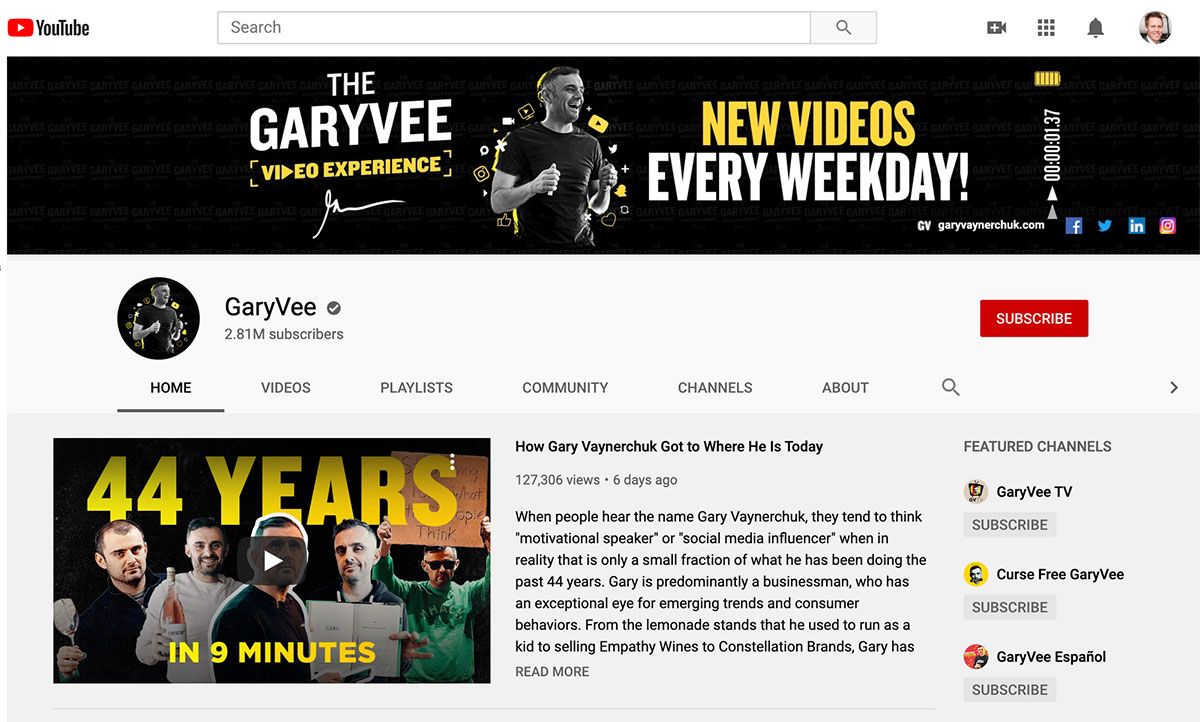
Task: Switch to the VIDEOS tab
Action: click(x=286, y=387)
